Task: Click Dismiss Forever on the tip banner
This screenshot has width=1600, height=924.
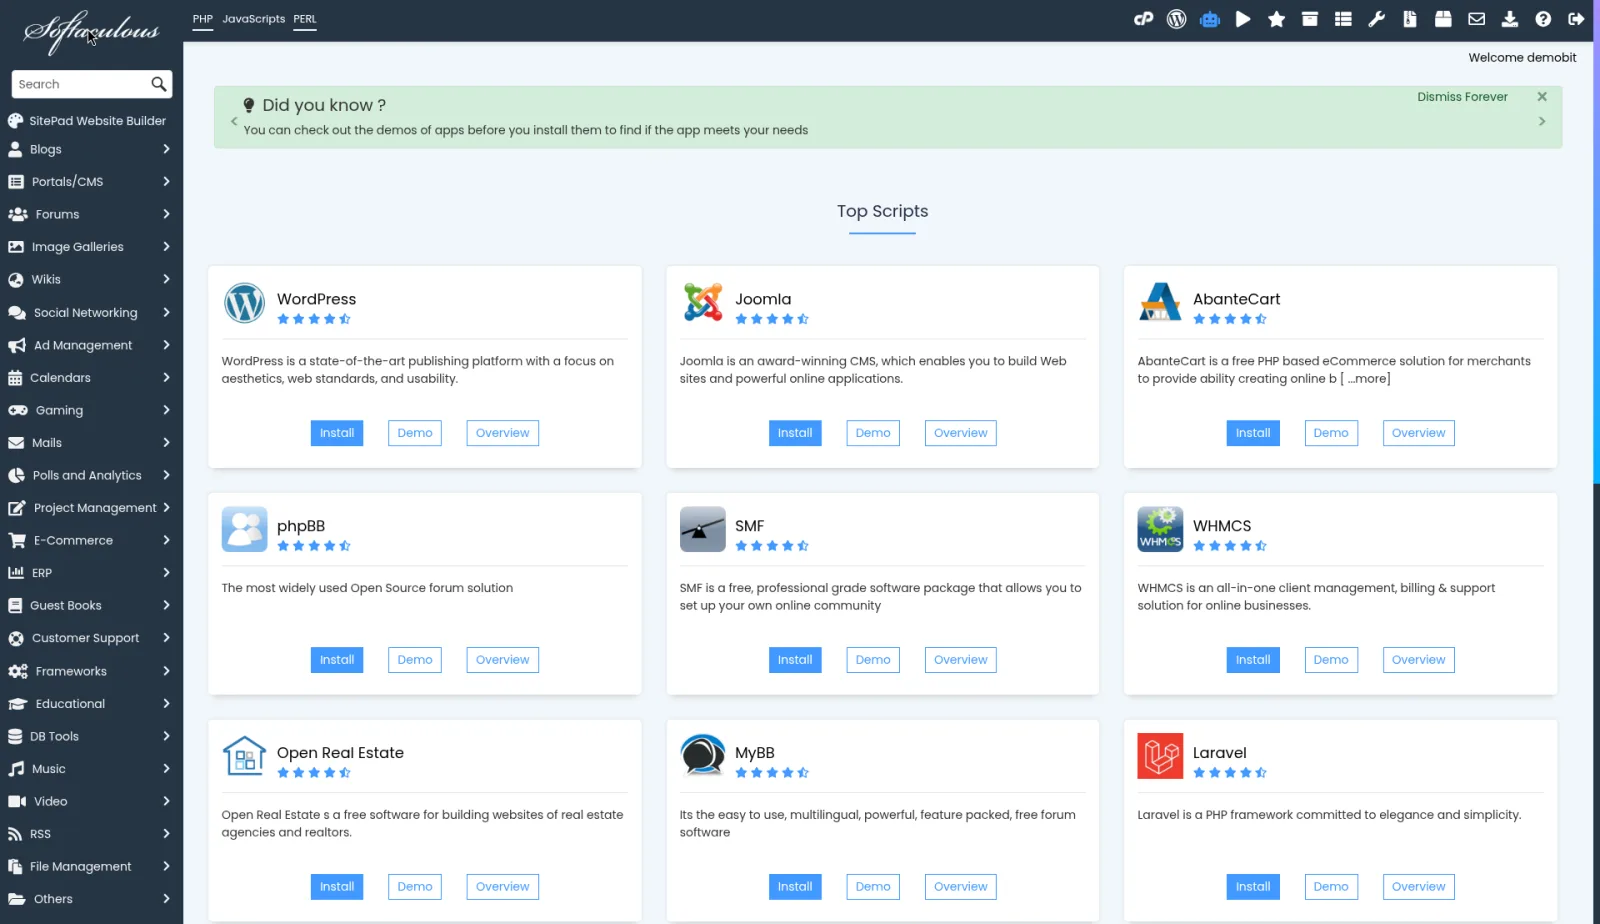Action: pos(1462,97)
